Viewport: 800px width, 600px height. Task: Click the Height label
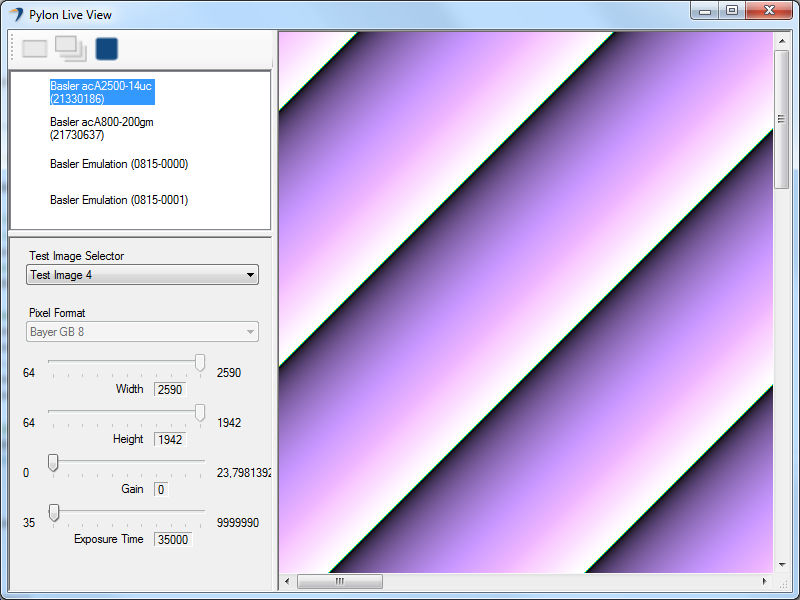coord(128,439)
